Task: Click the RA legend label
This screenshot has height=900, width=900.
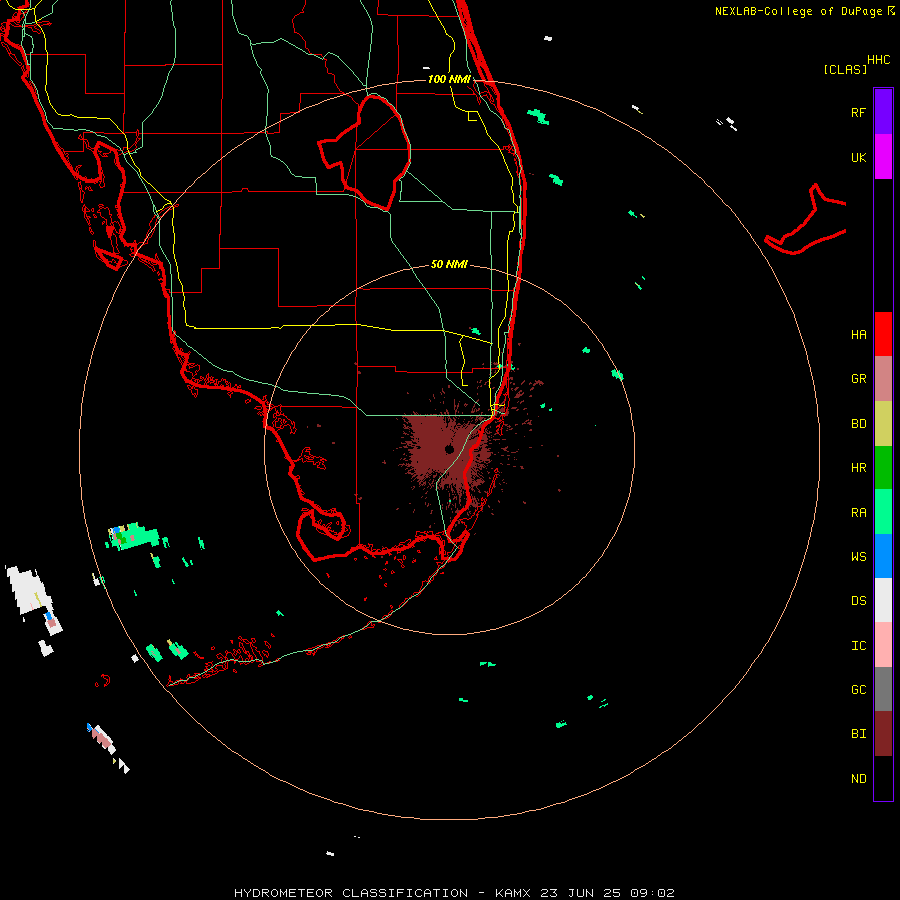Action: [858, 513]
